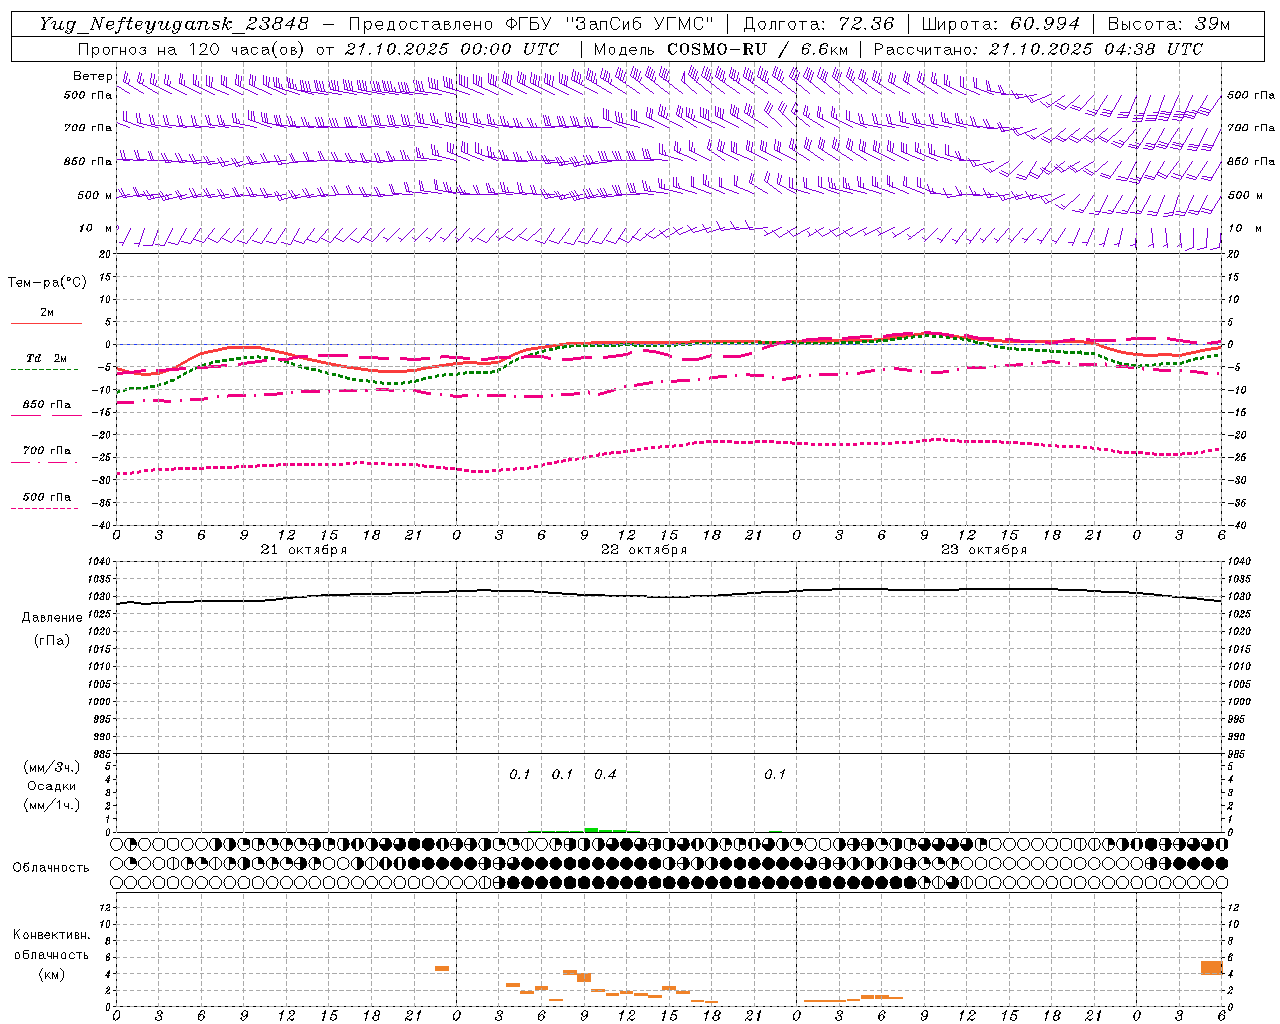Click the (мм/1ч.) precipitation unit label
1280x1024 pixels.
pos(52,805)
